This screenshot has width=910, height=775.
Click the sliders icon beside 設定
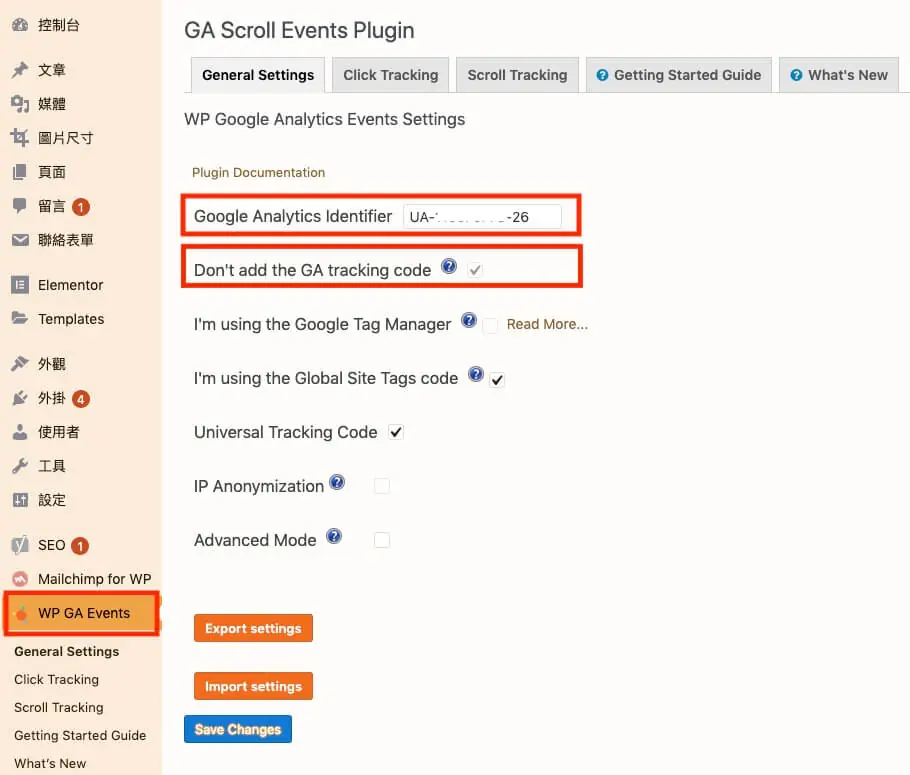(x=20, y=500)
